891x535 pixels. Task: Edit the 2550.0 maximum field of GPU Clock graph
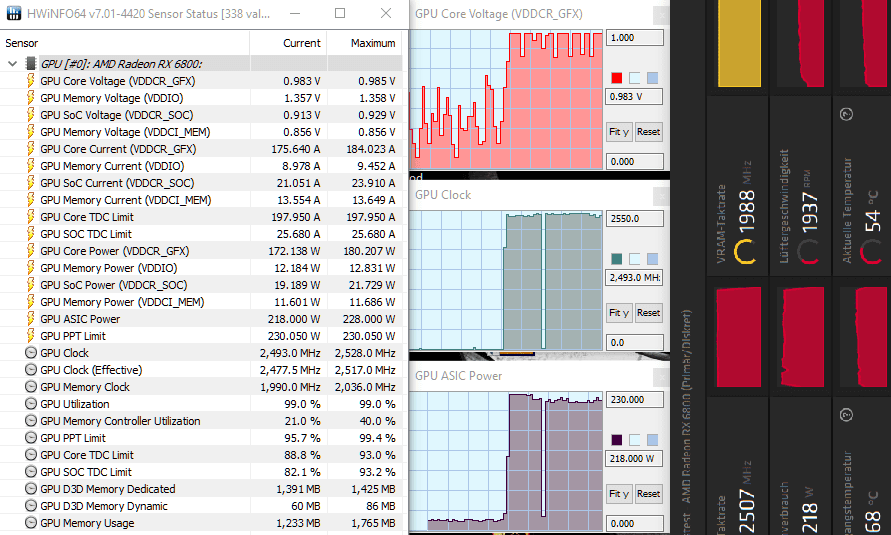pyautogui.click(x=634, y=219)
